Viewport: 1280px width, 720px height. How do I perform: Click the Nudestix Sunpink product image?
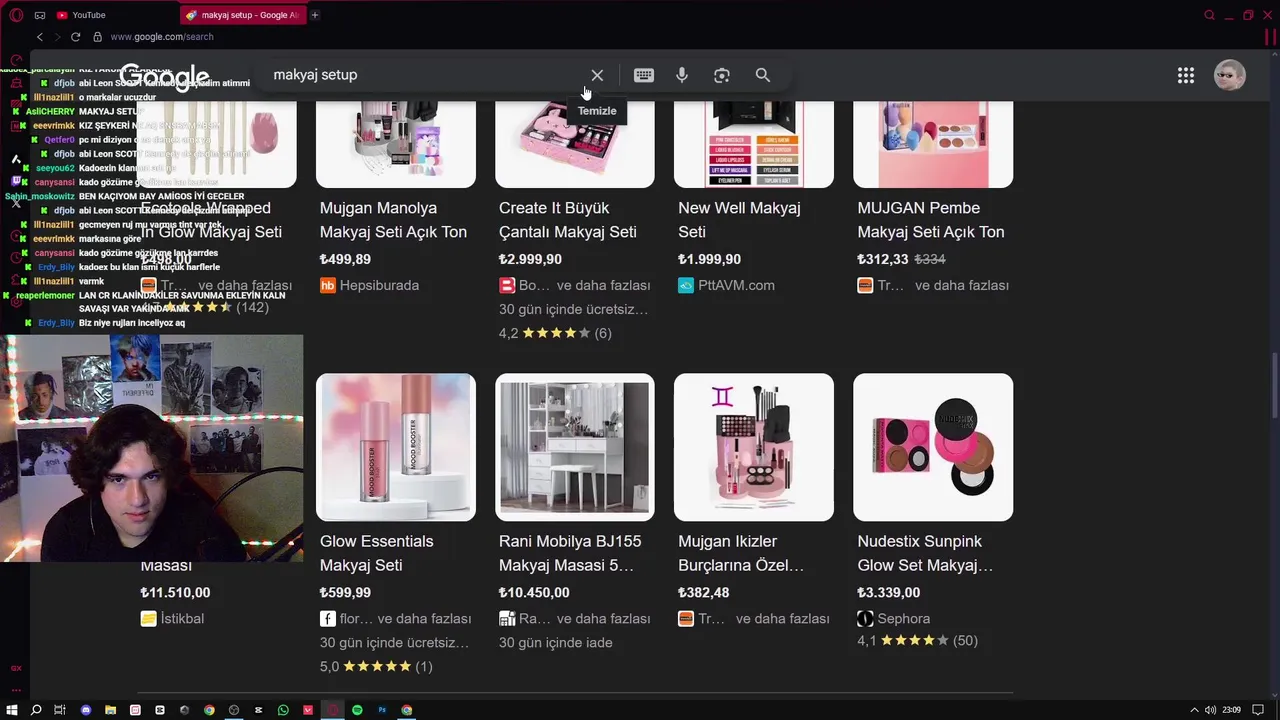tap(933, 447)
